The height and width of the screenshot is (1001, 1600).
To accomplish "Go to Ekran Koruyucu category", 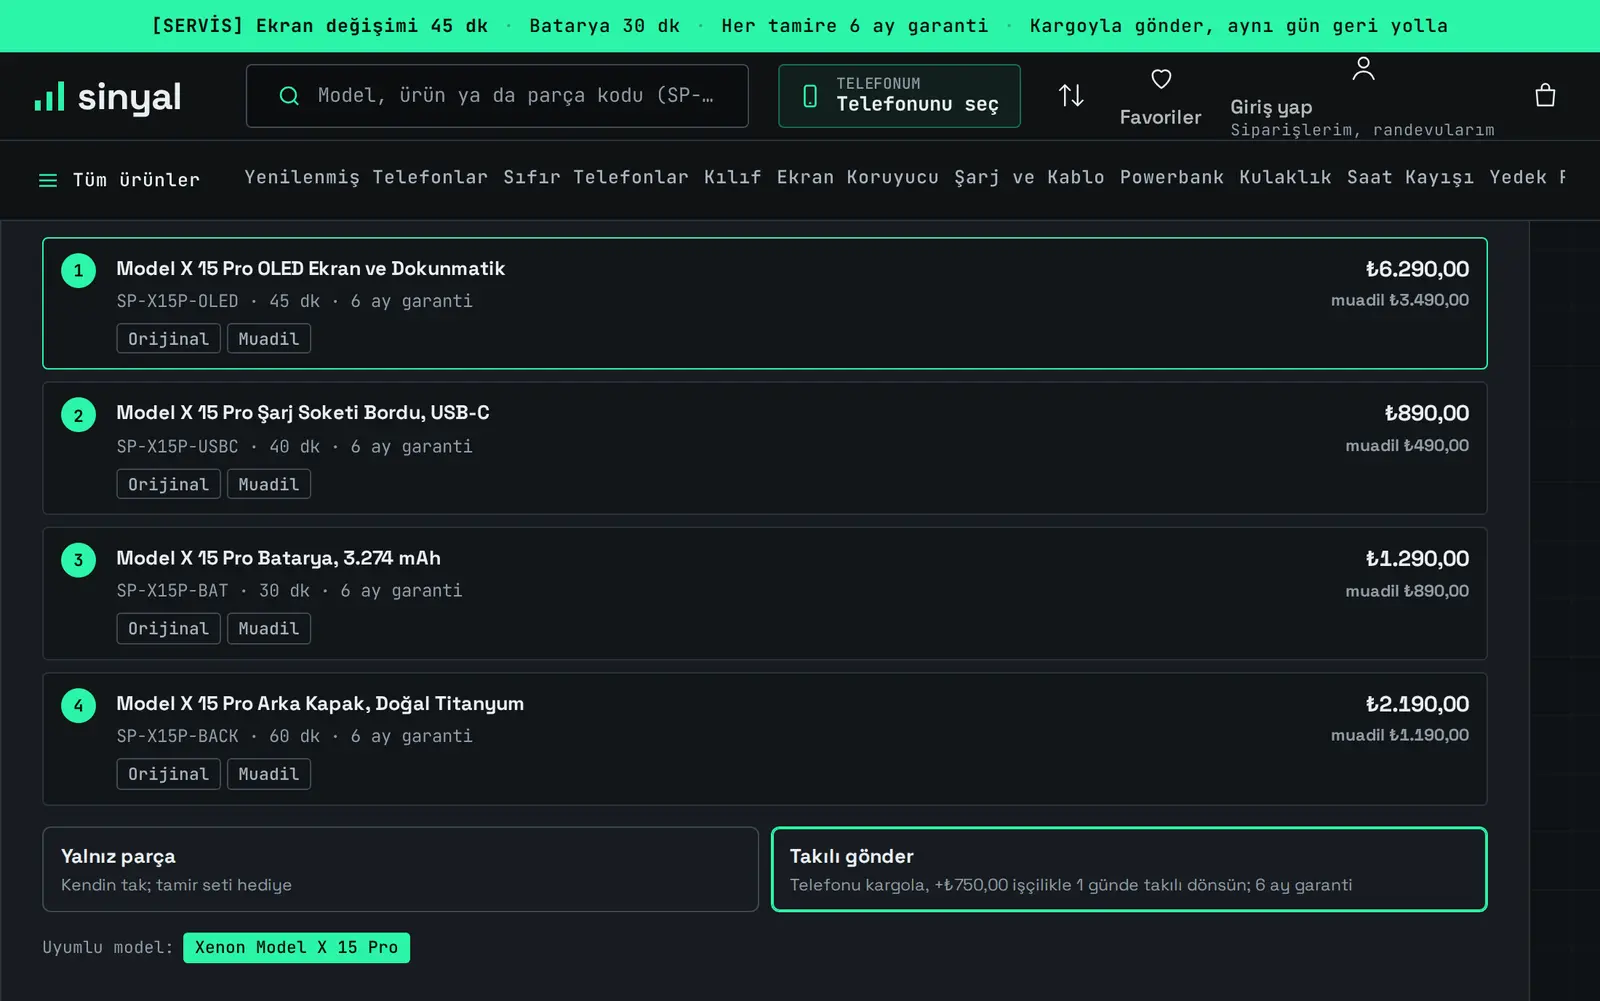I will (858, 177).
